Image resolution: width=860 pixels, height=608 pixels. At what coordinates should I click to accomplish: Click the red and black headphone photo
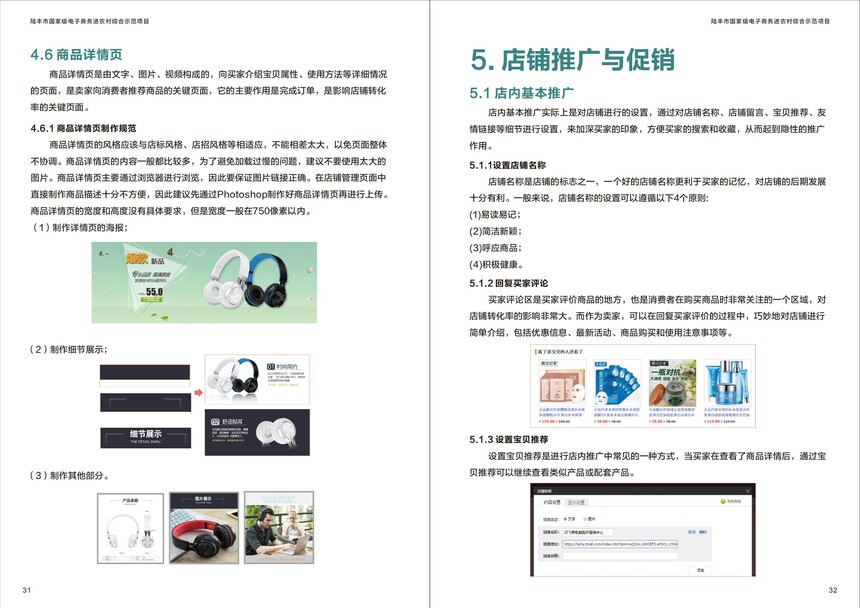click(x=204, y=528)
